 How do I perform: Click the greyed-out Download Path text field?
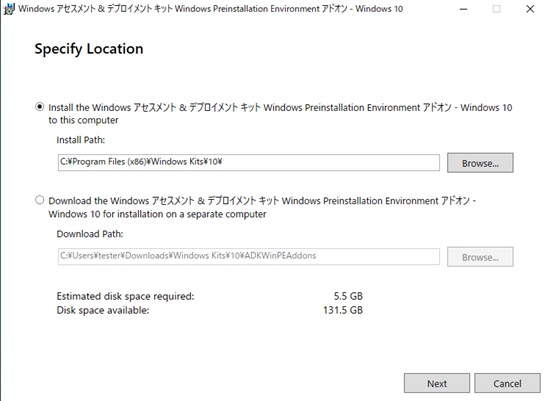coord(249,256)
